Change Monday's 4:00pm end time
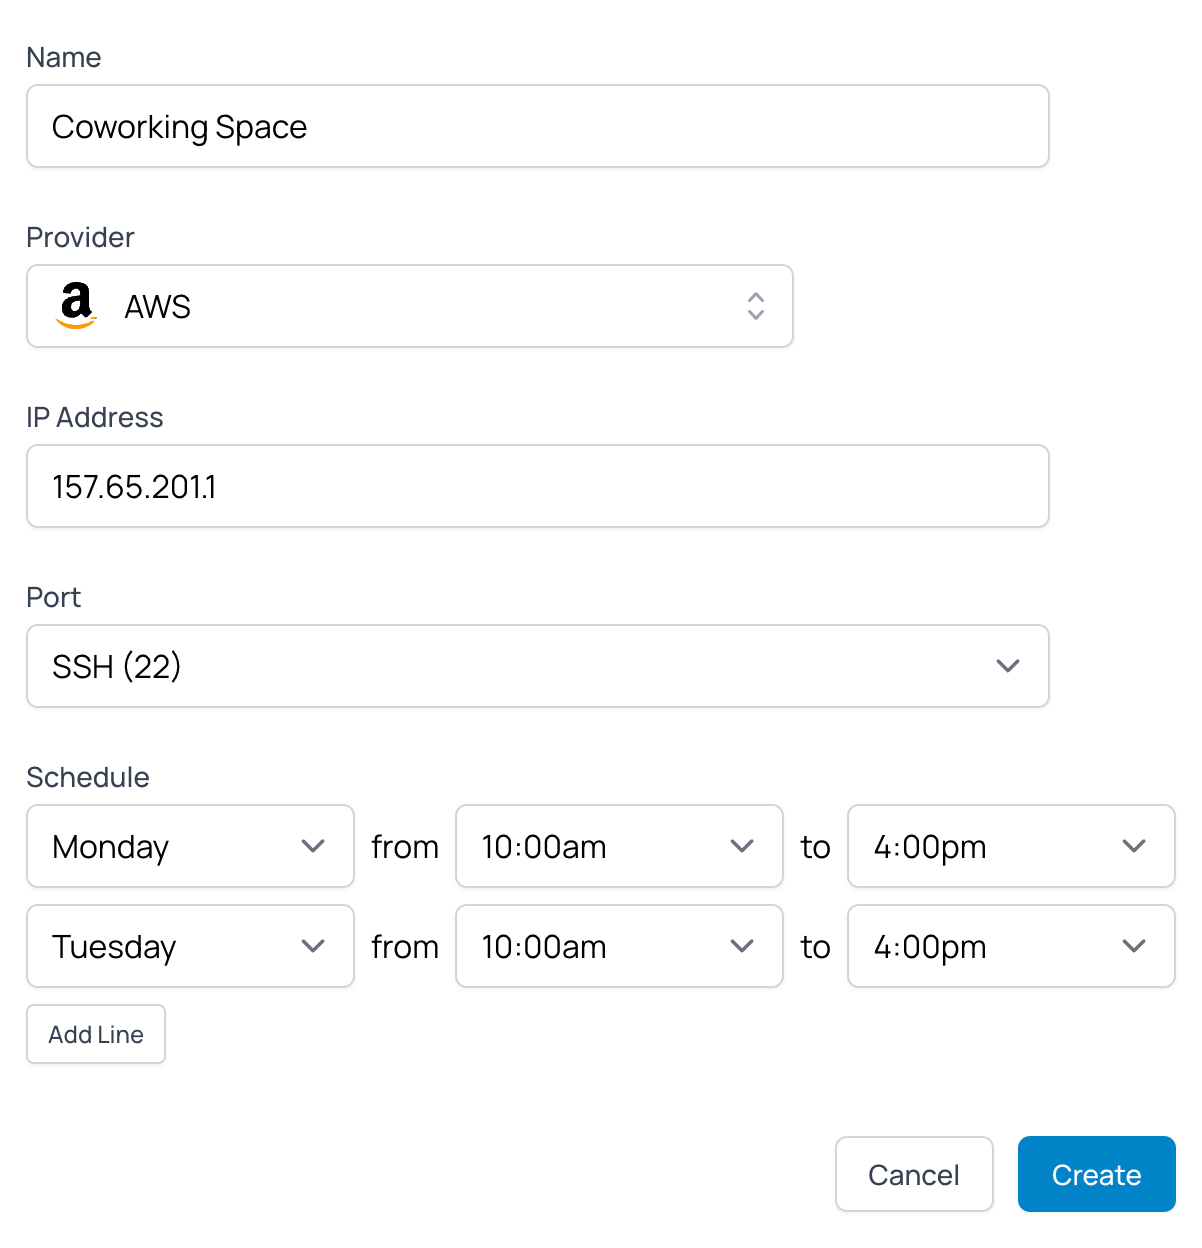Image resolution: width=1202 pixels, height=1248 pixels. click(x=1011, y=846)
